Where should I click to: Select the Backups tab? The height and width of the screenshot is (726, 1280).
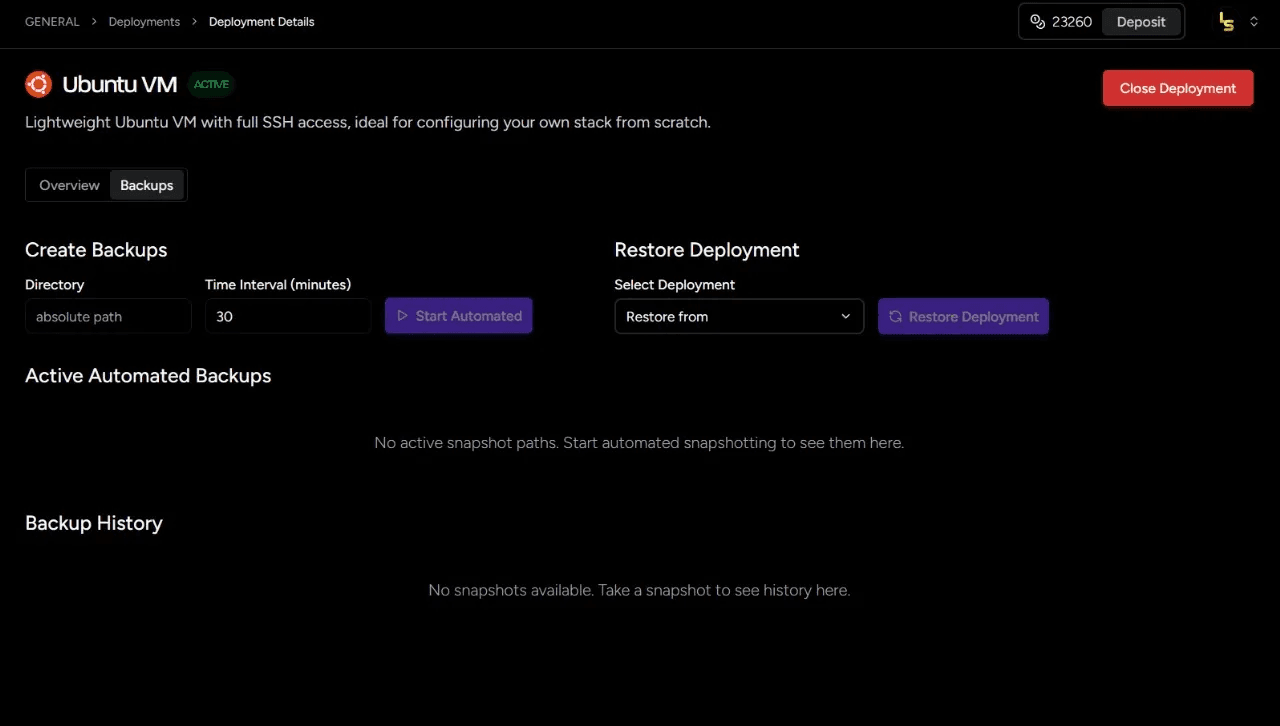tap(146, 184)
